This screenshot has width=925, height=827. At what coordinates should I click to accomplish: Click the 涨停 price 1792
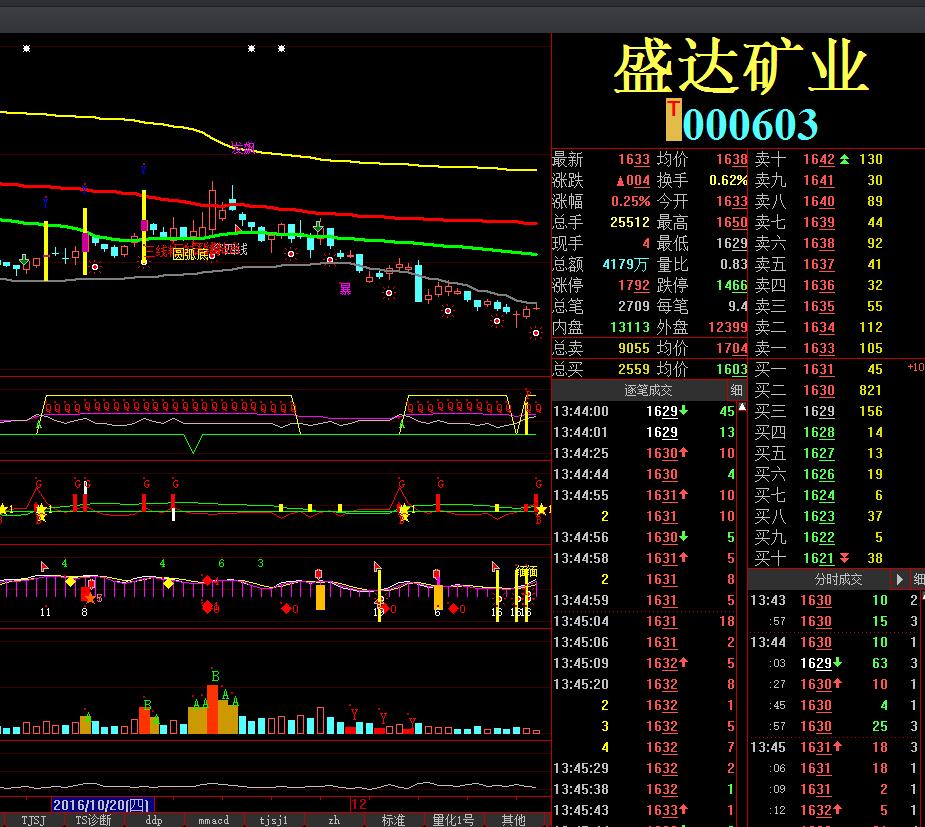click(x=634, y=285)
